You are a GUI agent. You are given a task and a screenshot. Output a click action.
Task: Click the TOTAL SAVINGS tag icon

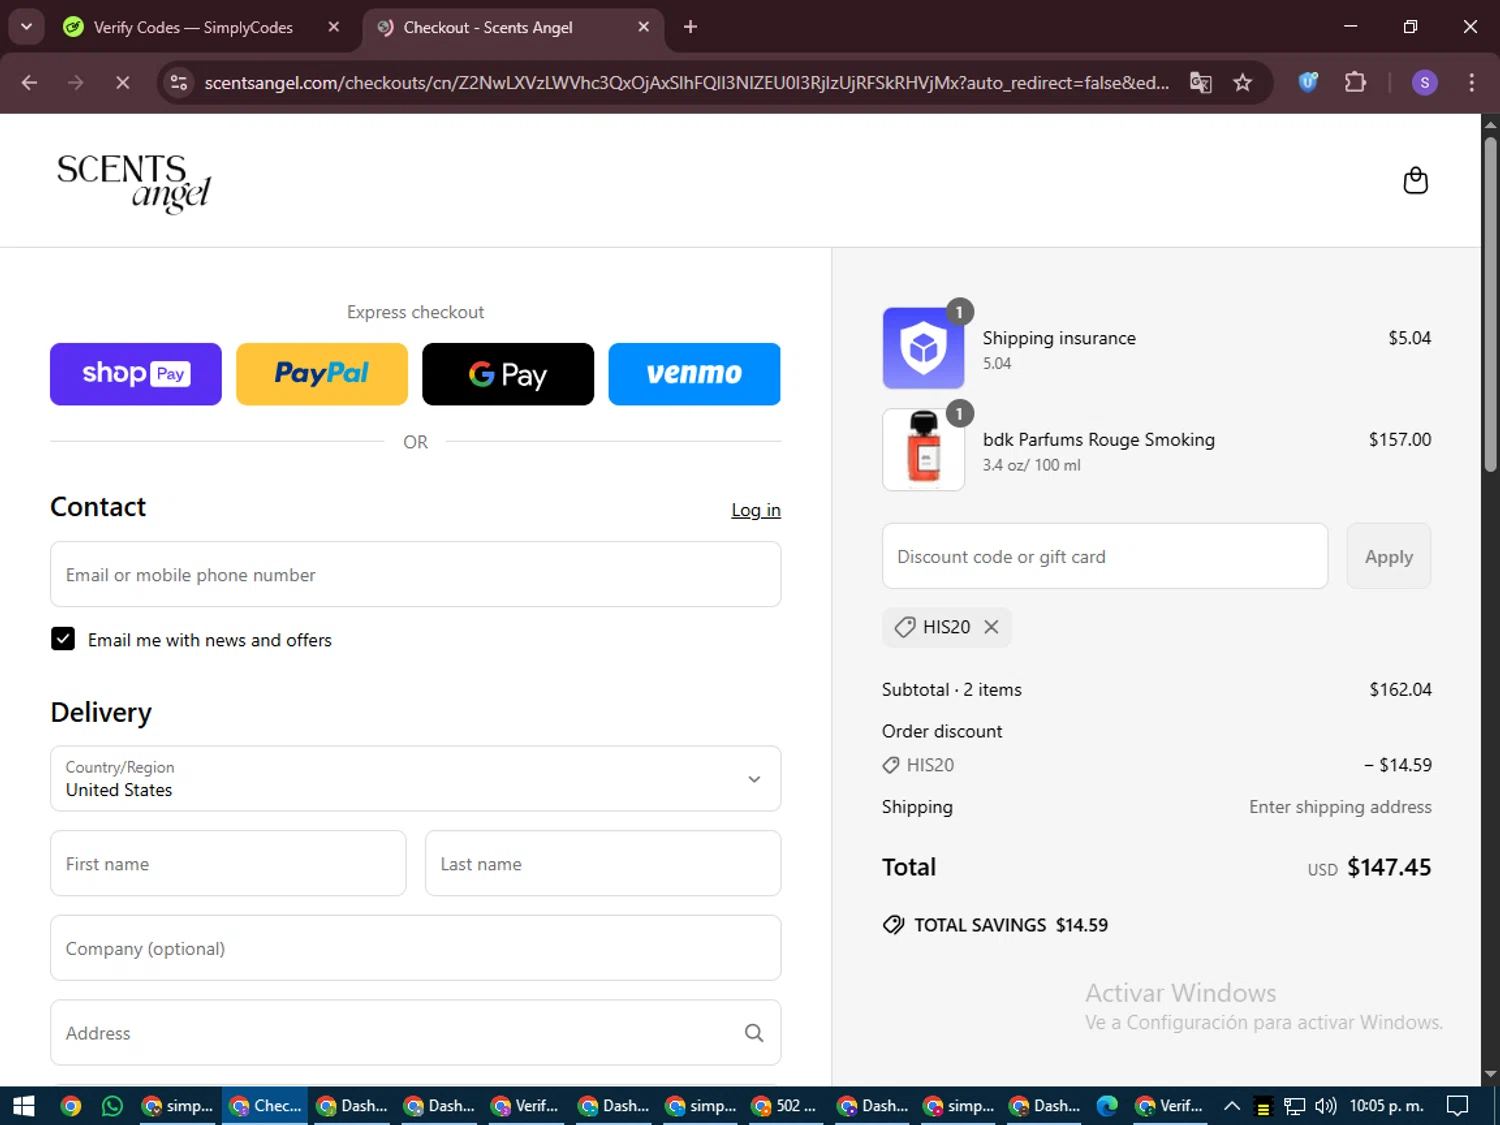coord(893,925)
